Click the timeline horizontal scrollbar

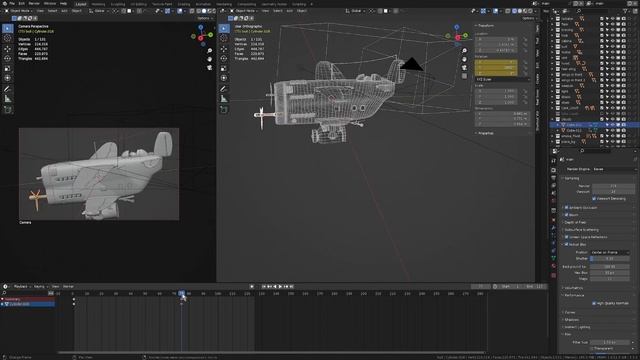tap(271, 352)
